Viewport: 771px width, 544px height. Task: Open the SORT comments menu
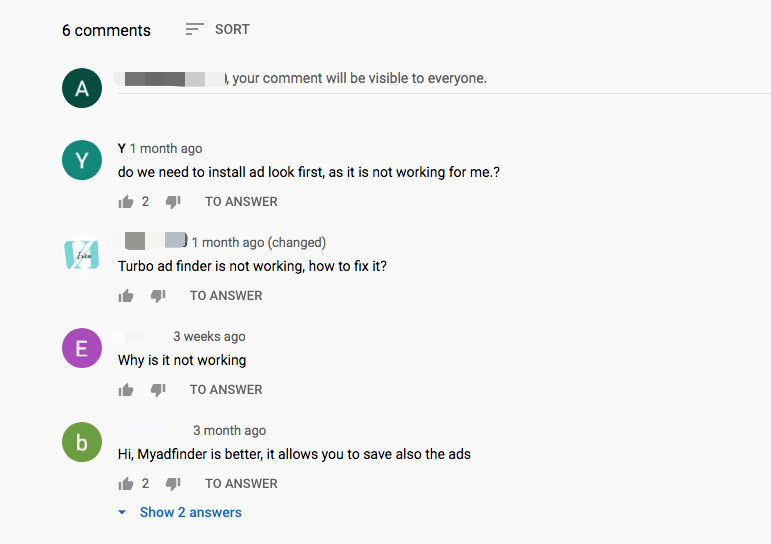(217, 30)
